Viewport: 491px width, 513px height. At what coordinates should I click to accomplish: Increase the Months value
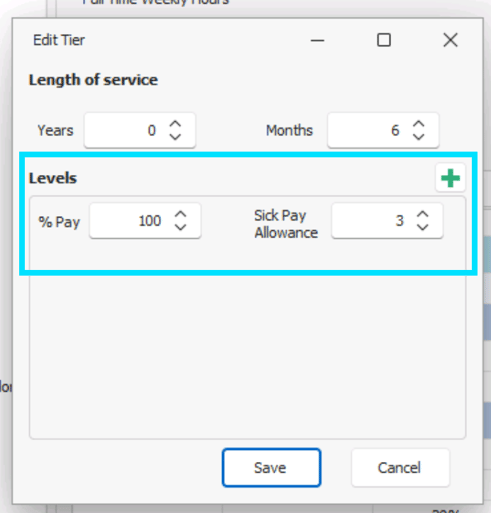[419, 124]
